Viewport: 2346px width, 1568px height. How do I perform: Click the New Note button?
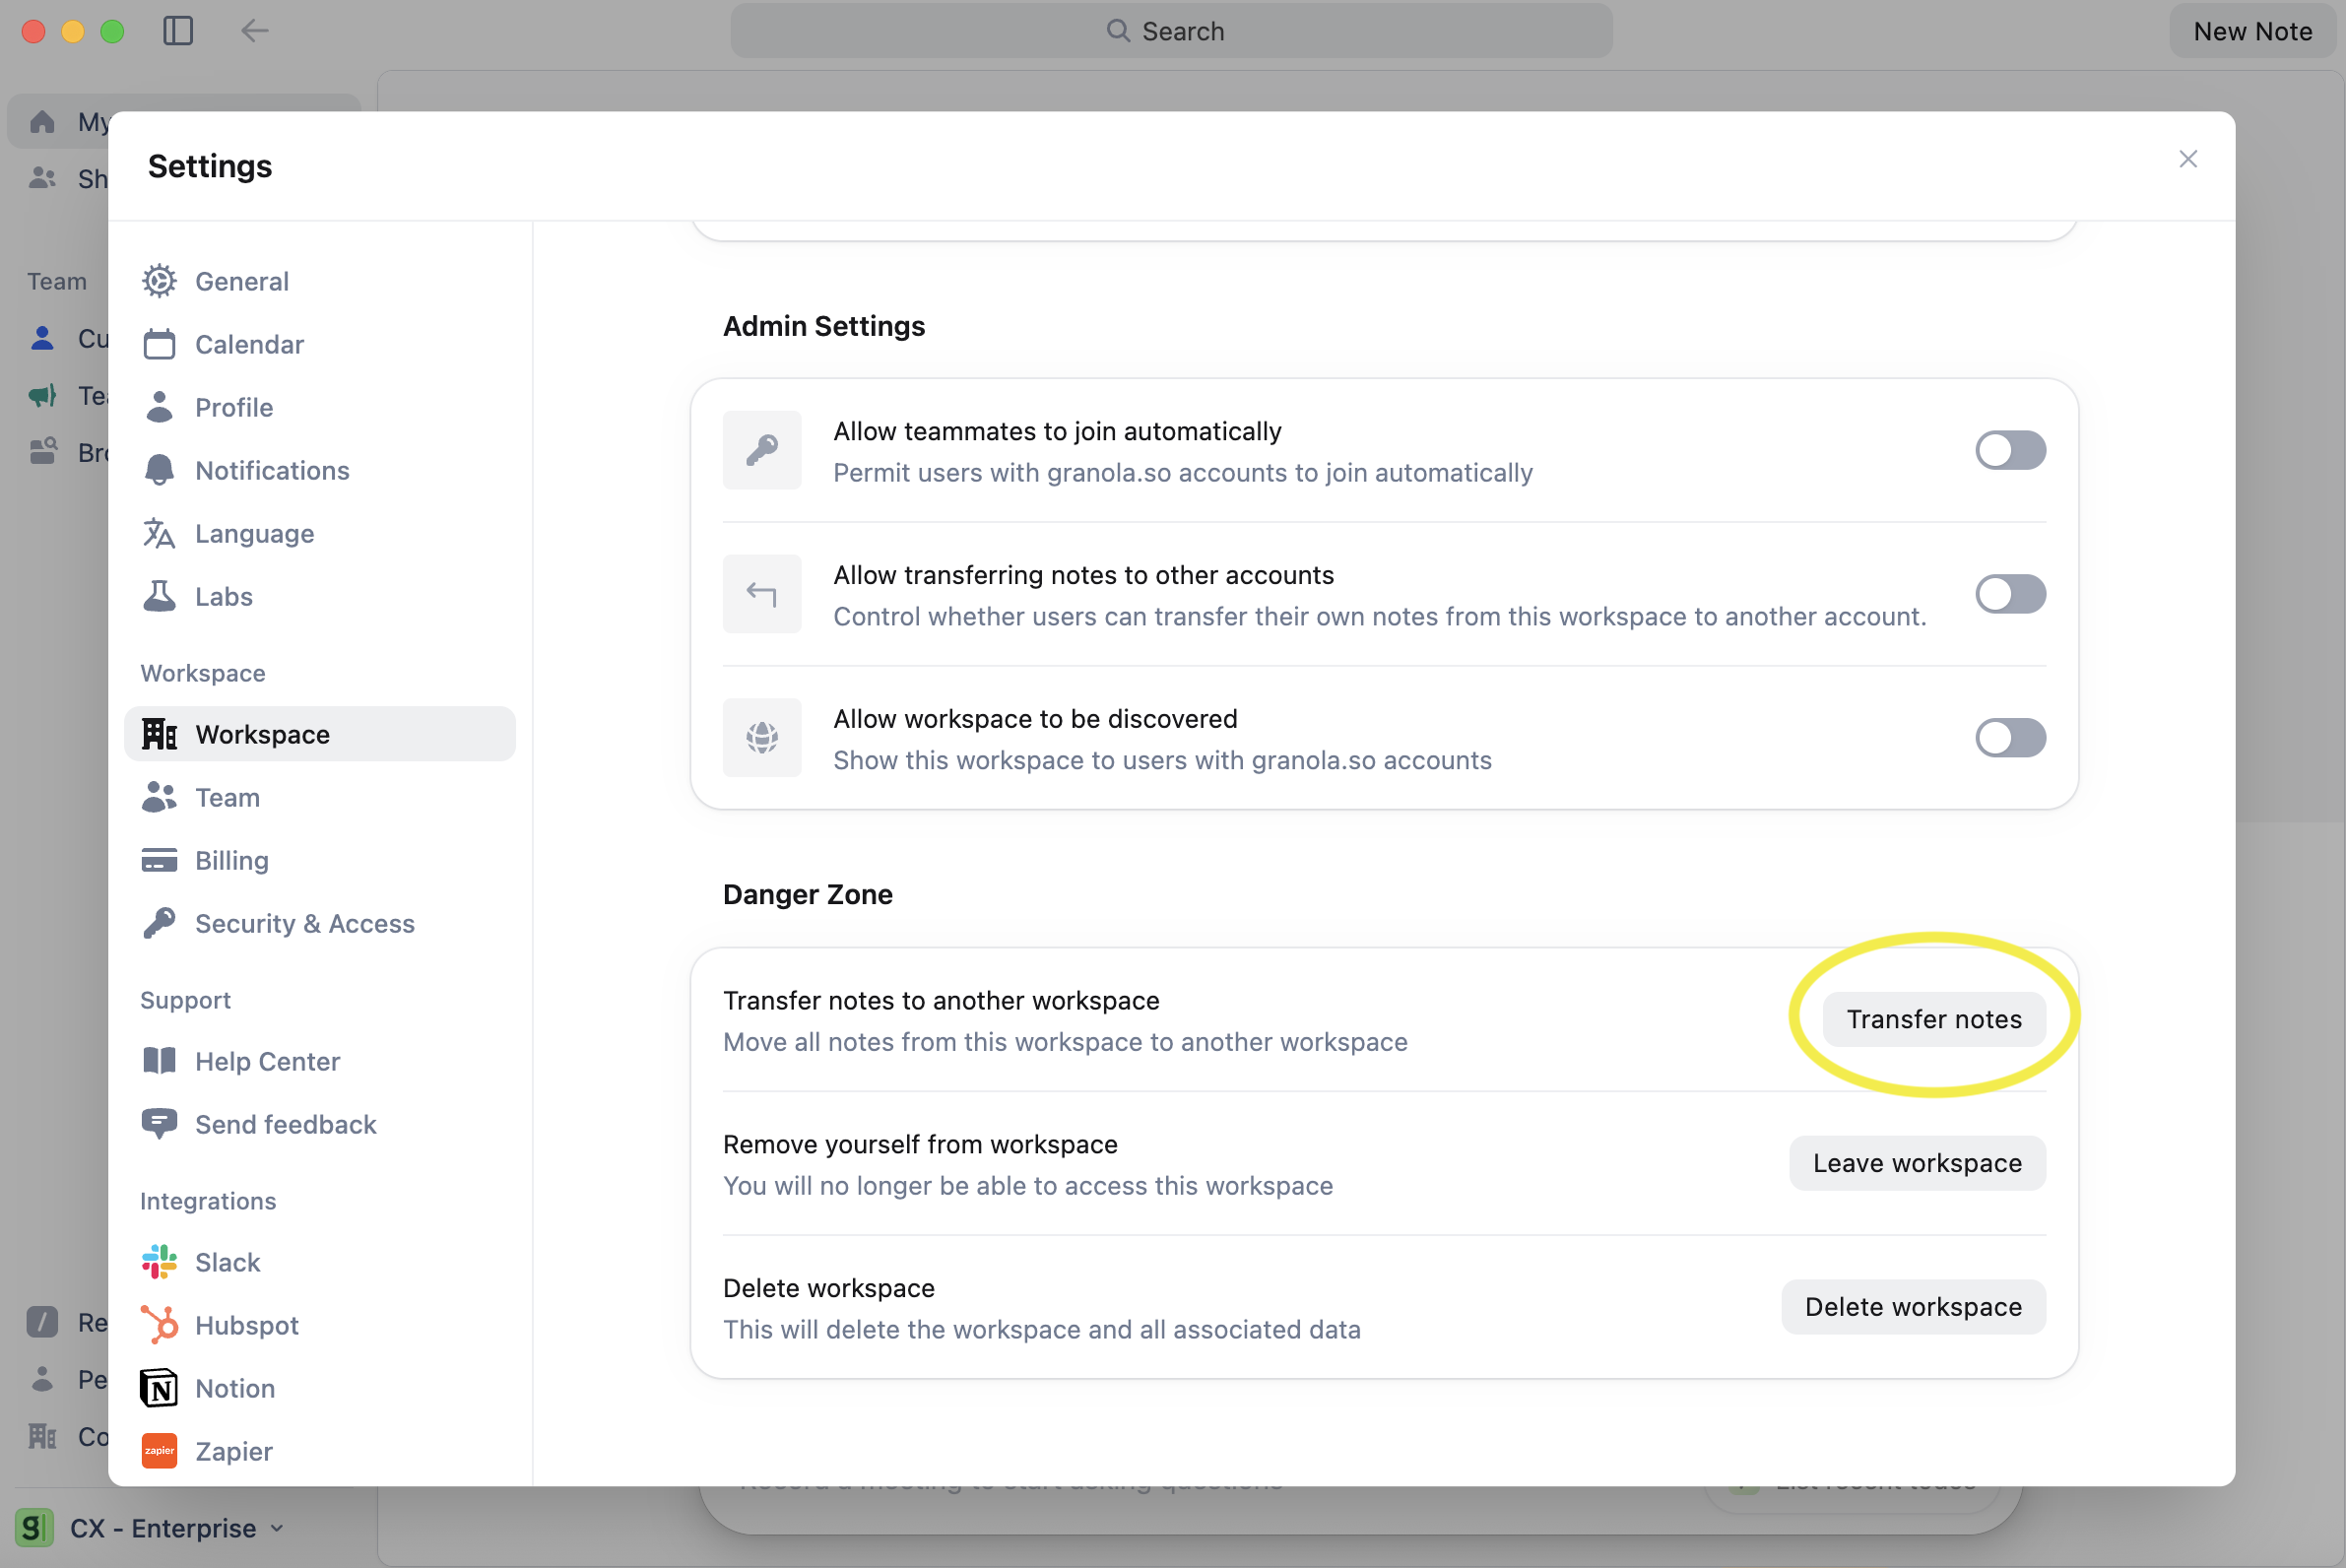coord(2252,31)
